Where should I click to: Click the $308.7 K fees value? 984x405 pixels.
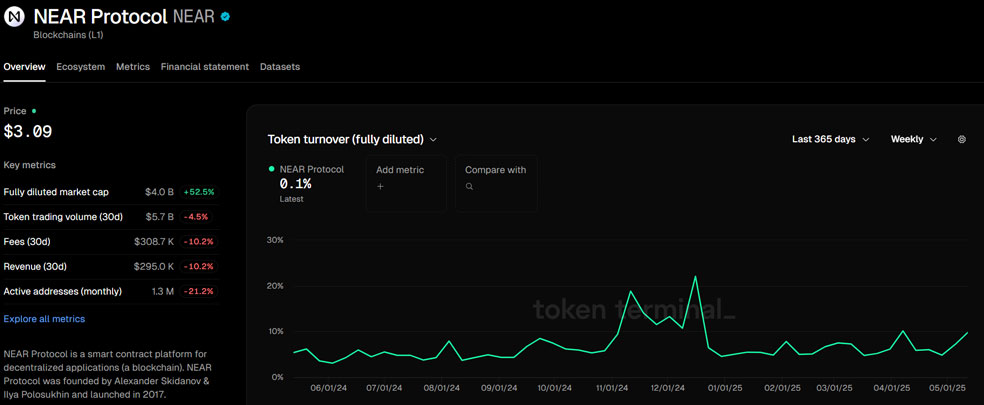pyautogui.click(x=154, y=242)
